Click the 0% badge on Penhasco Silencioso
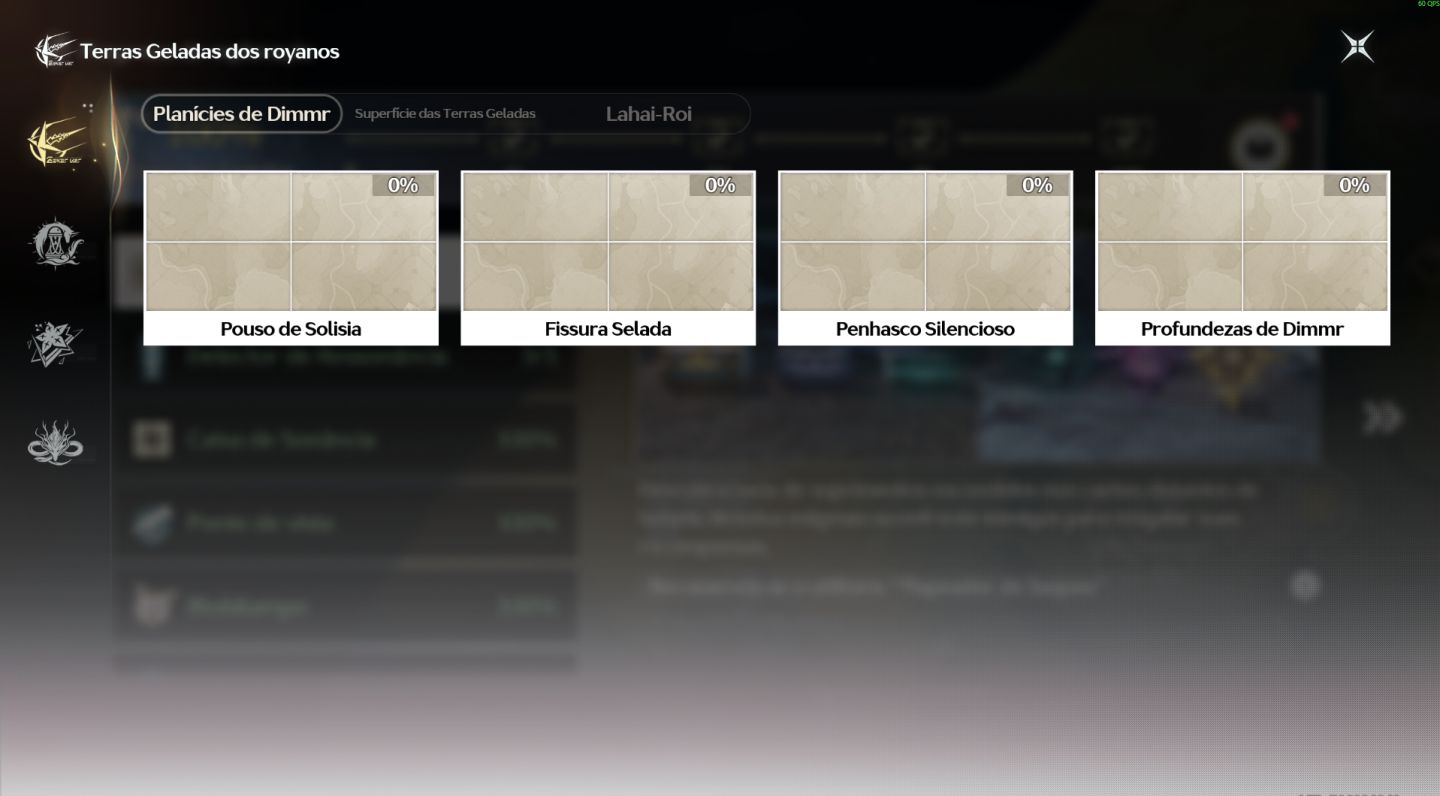Viewport: 1440px width, 796px height. point(1037,185)
